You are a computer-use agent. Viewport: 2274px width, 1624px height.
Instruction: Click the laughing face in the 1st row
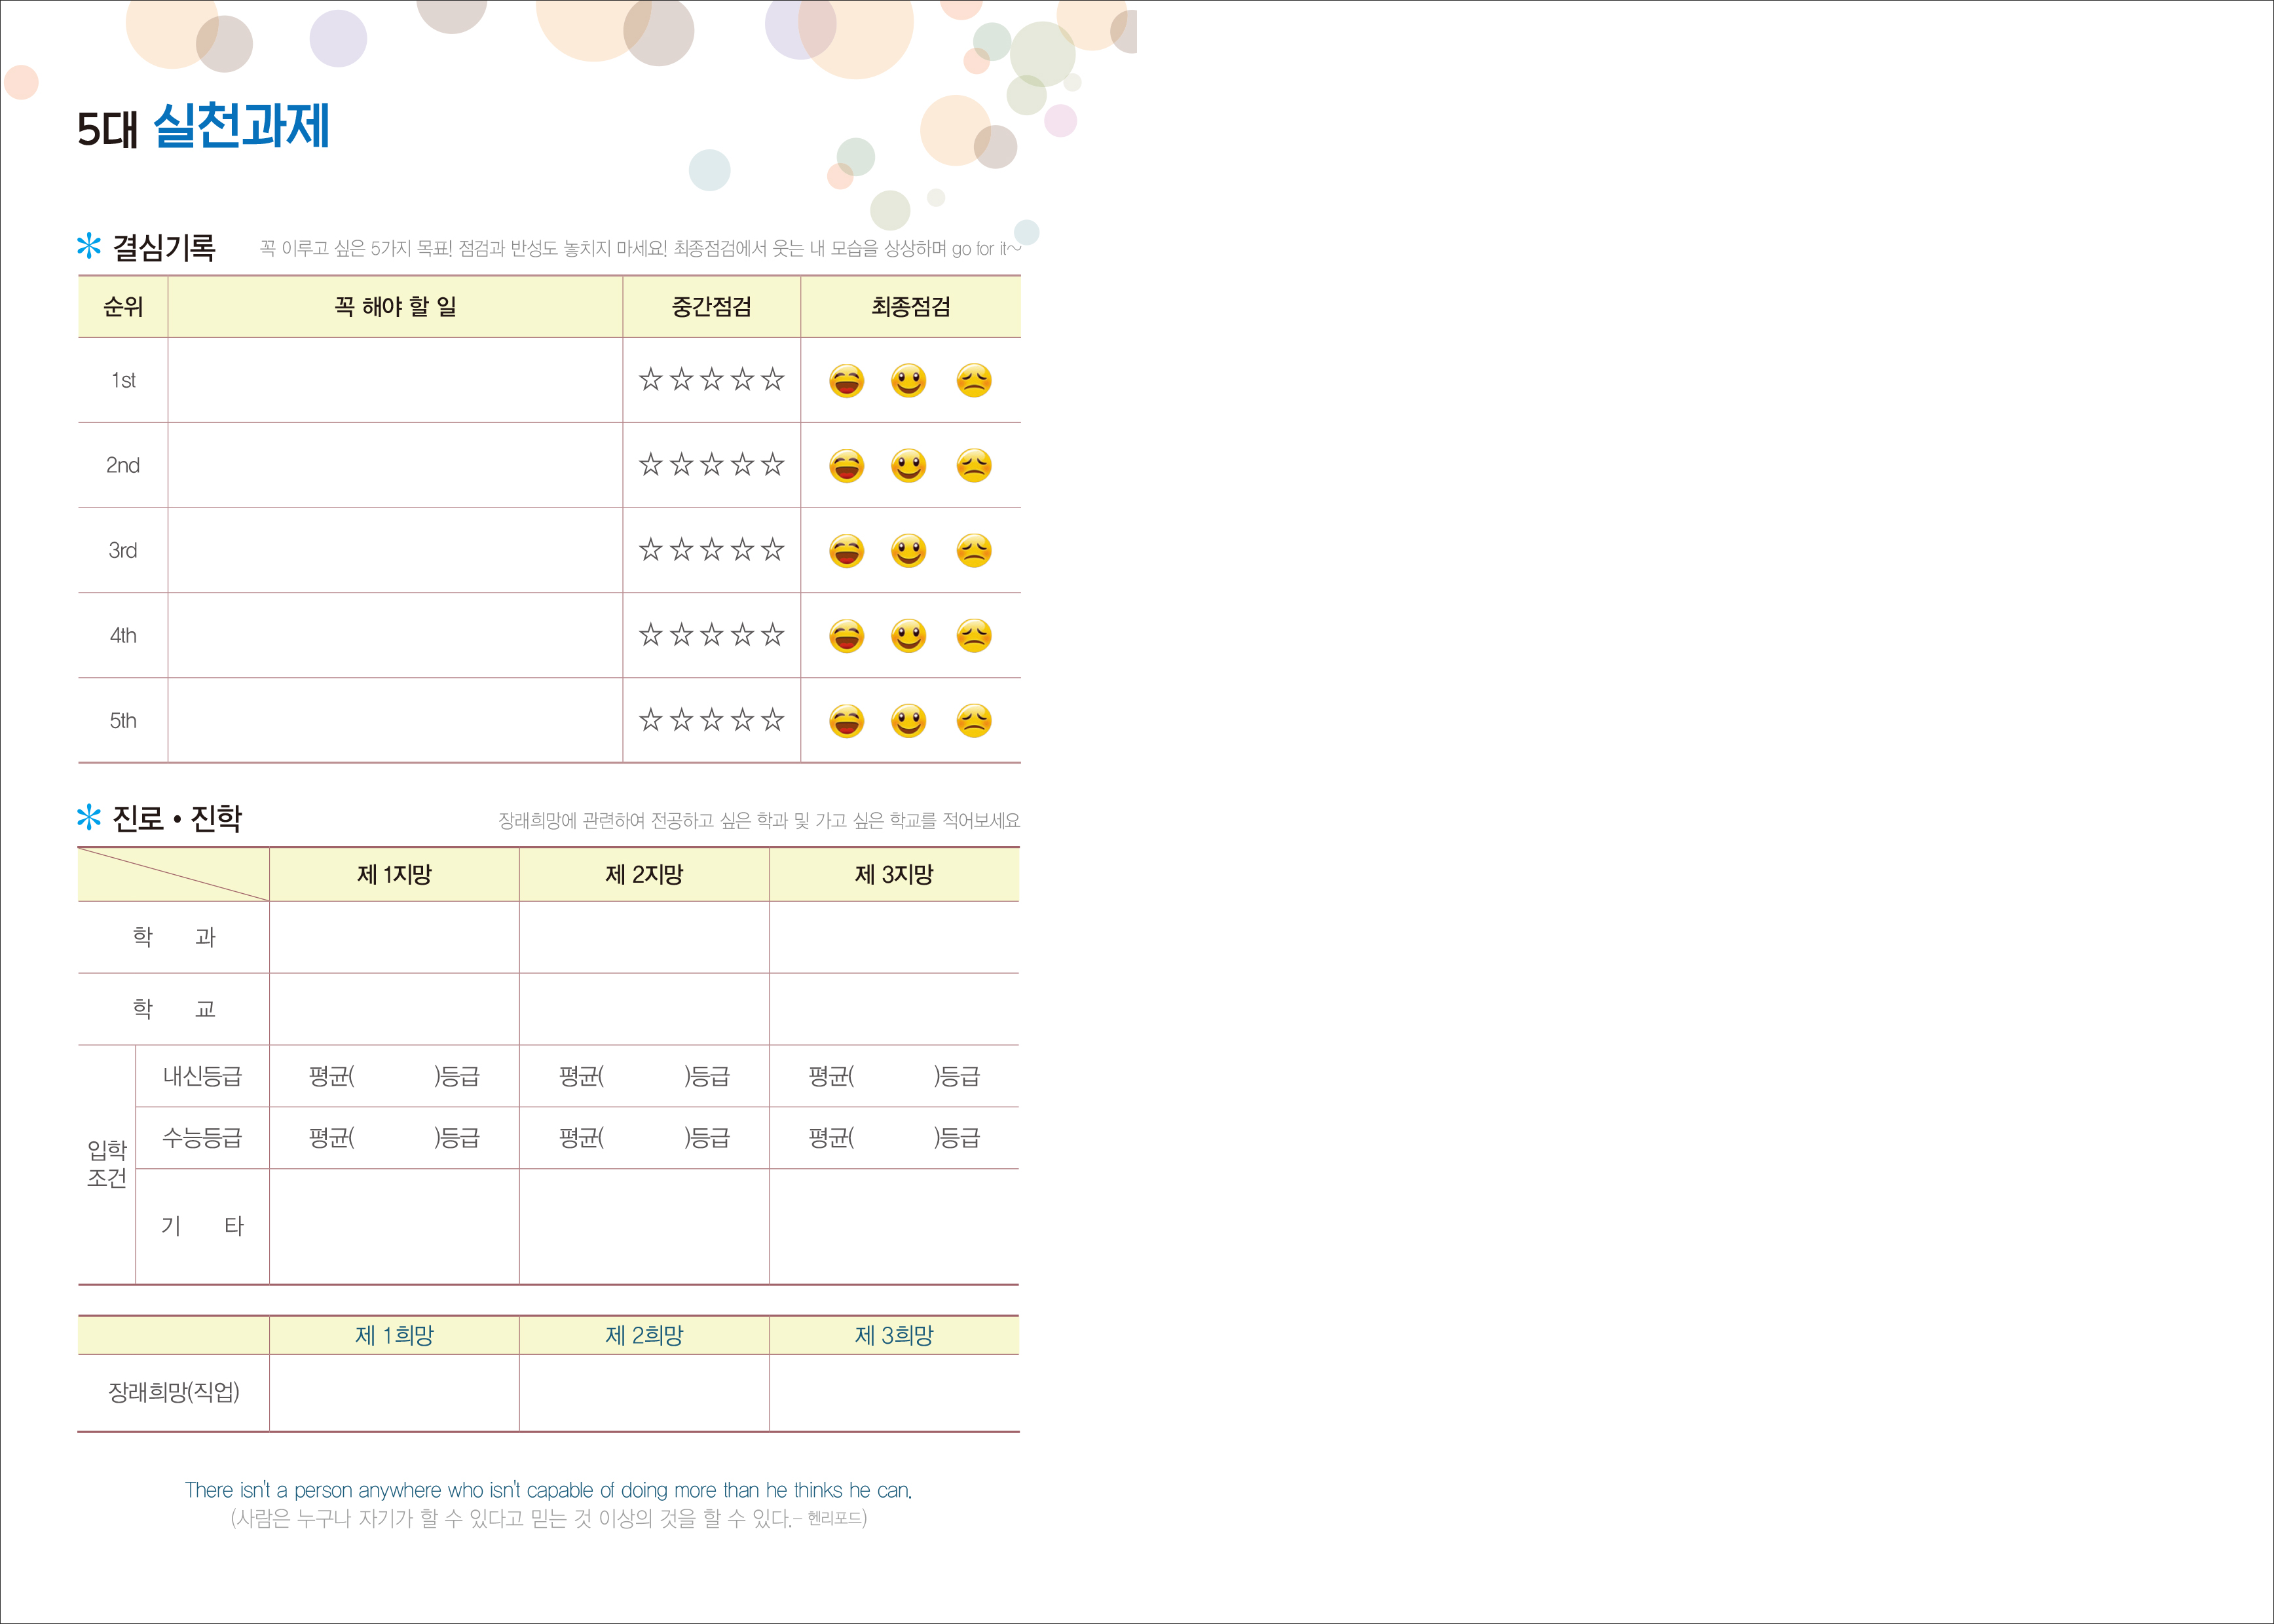tap(846, 381)
